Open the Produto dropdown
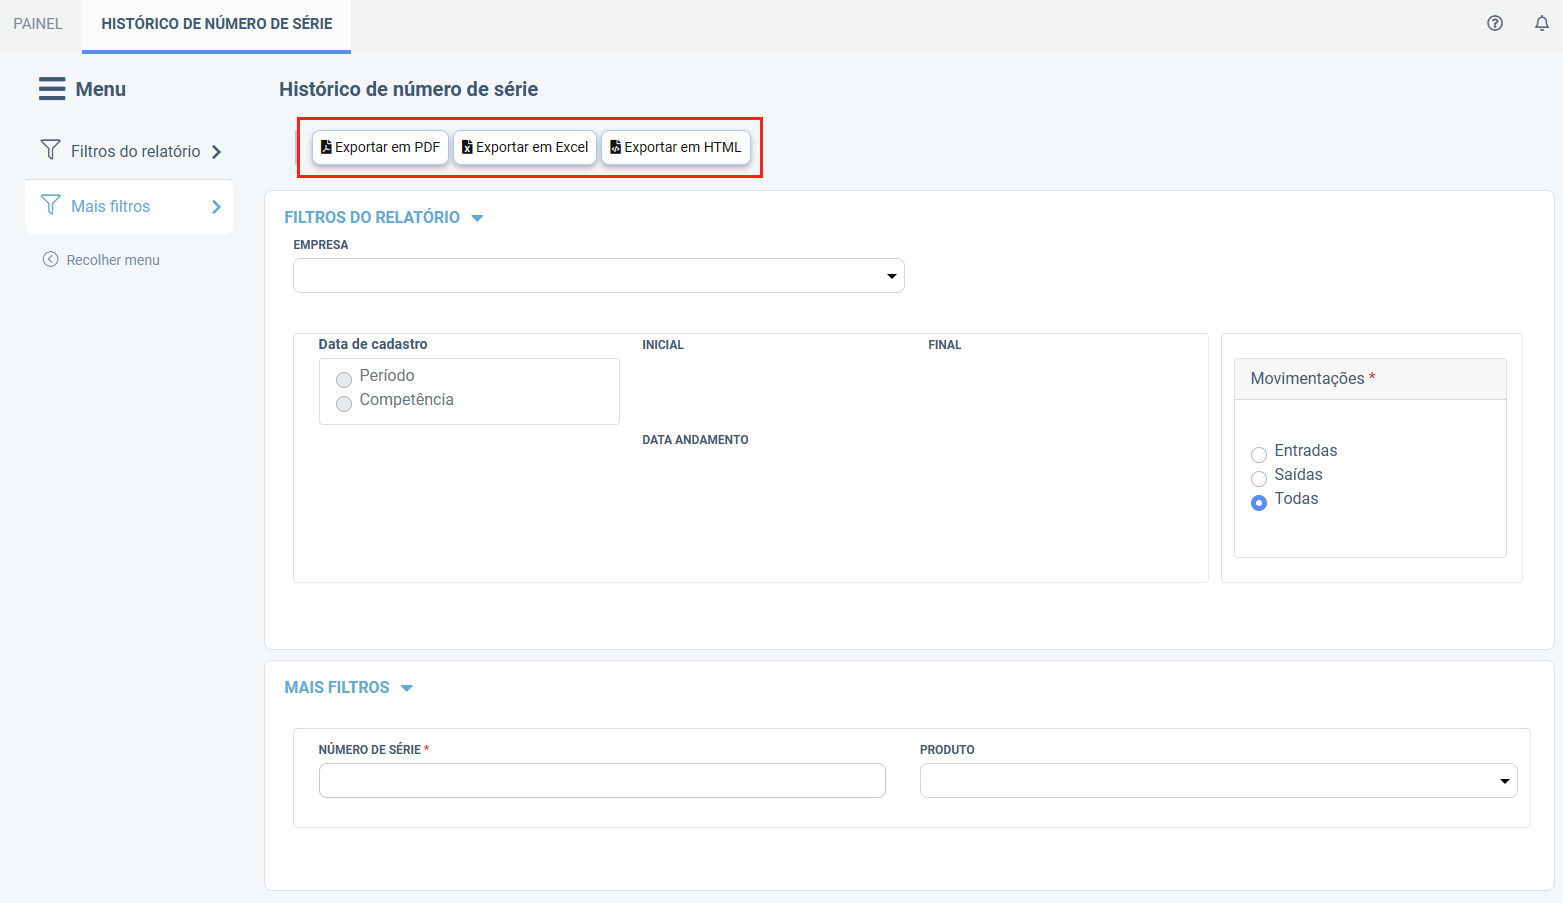Screen dimensions: 1563x903 [1218, 781]
